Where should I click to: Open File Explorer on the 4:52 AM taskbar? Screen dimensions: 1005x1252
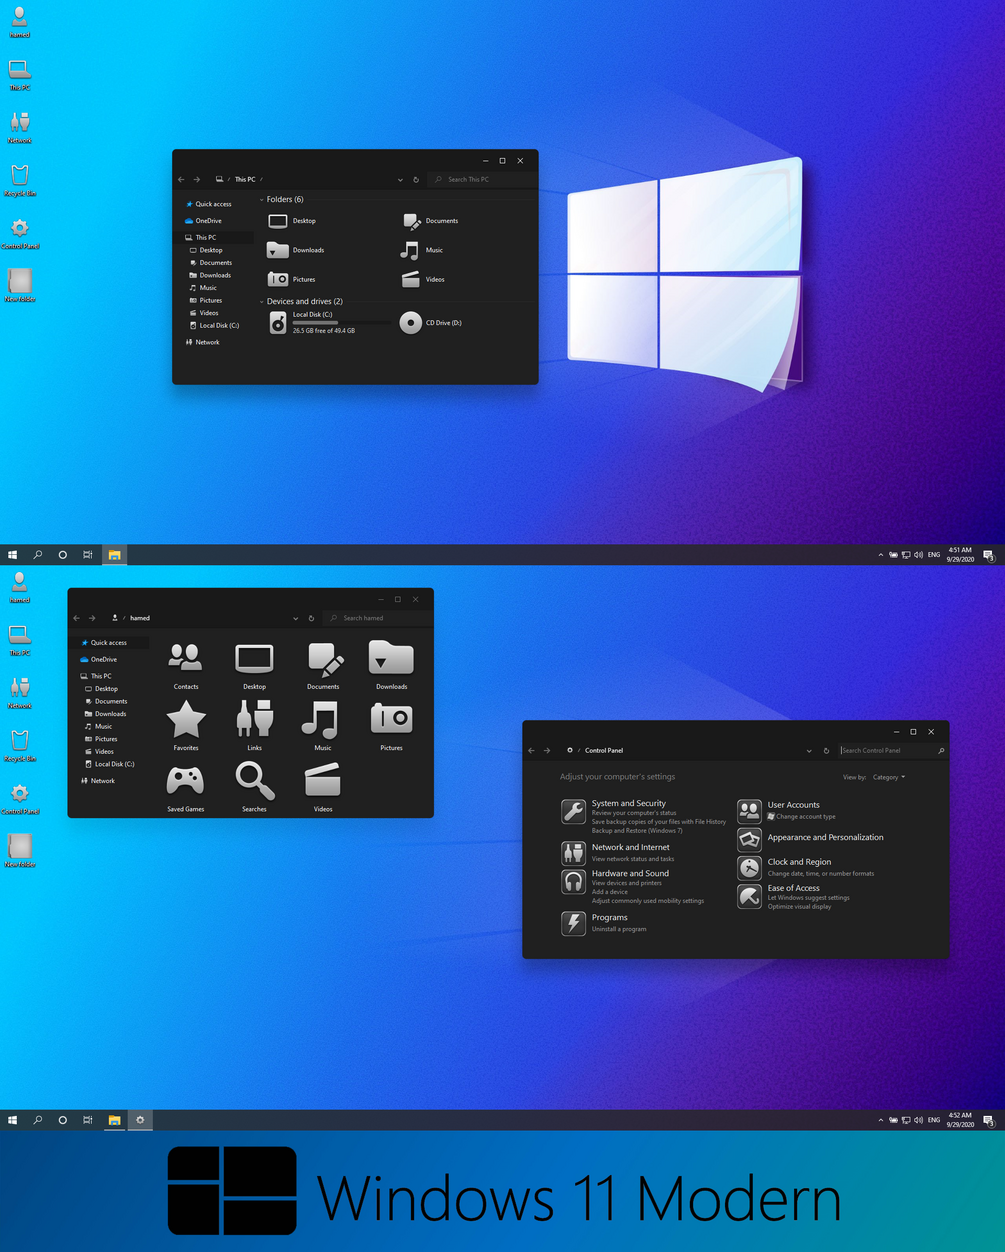click(x=115, y=1120)
